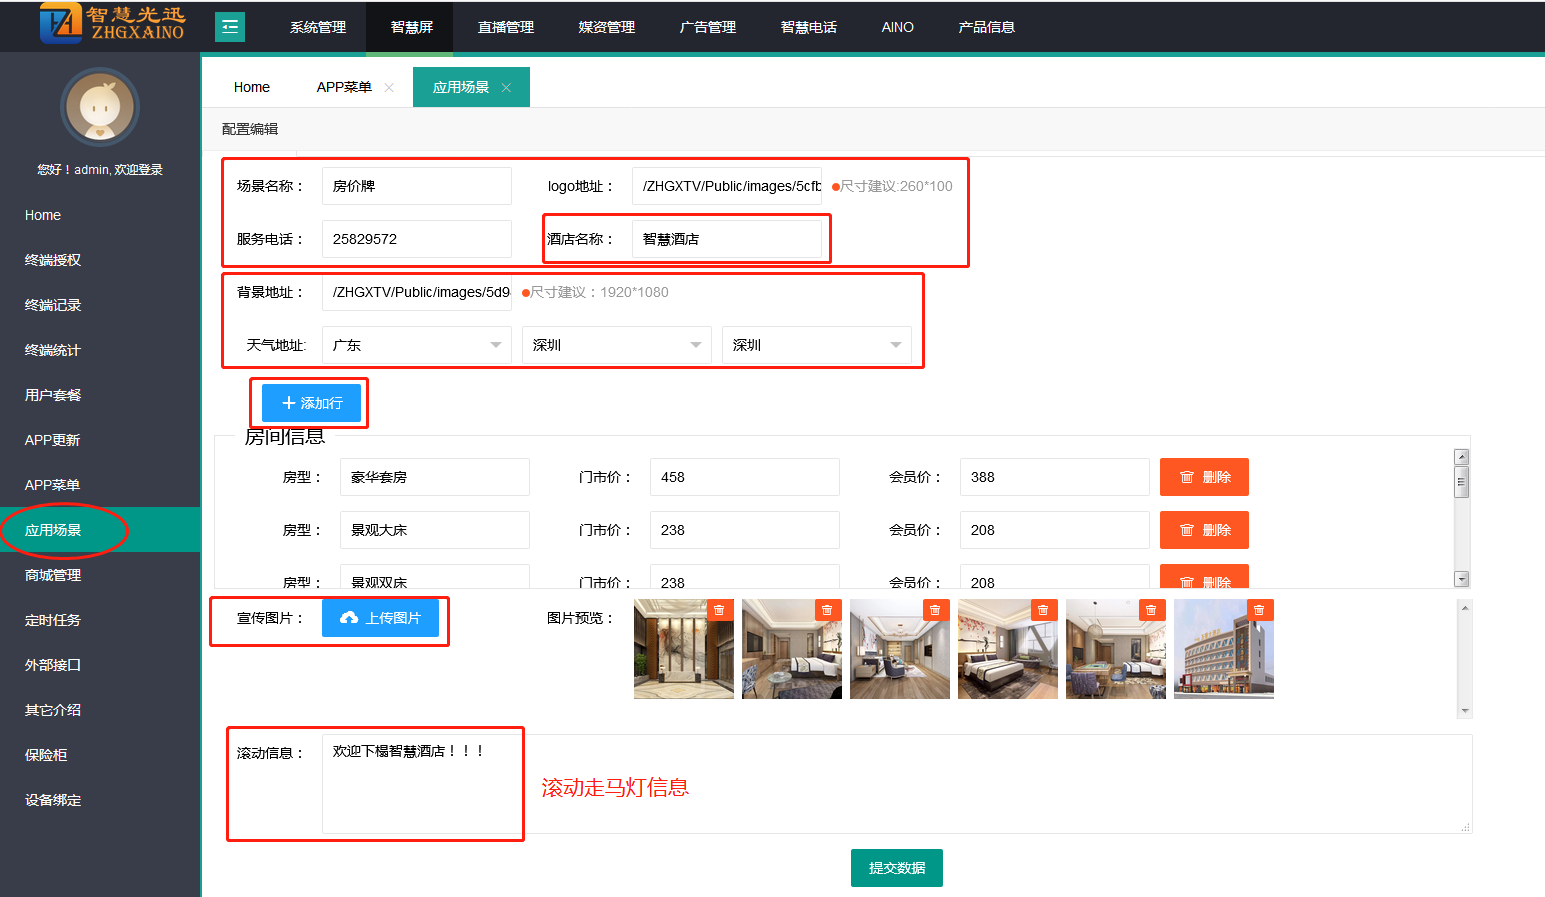Image resolution: width=1545 pixels, height=897 pixels.
Task: Click the 酒店名称 input field
Action: (726, 239)
